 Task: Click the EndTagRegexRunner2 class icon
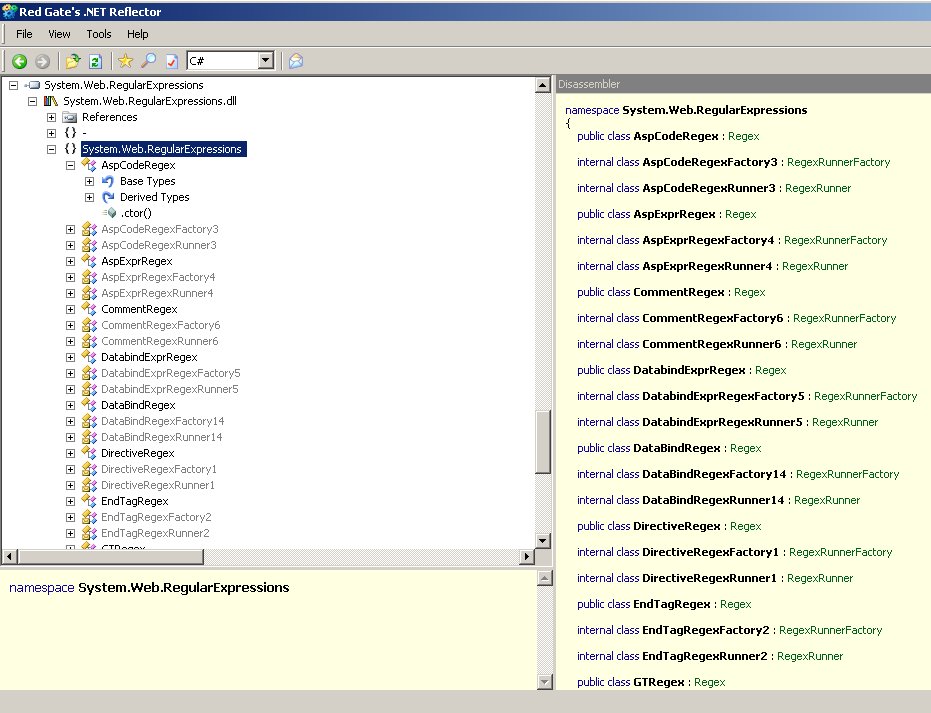click(x=89, y=534)
